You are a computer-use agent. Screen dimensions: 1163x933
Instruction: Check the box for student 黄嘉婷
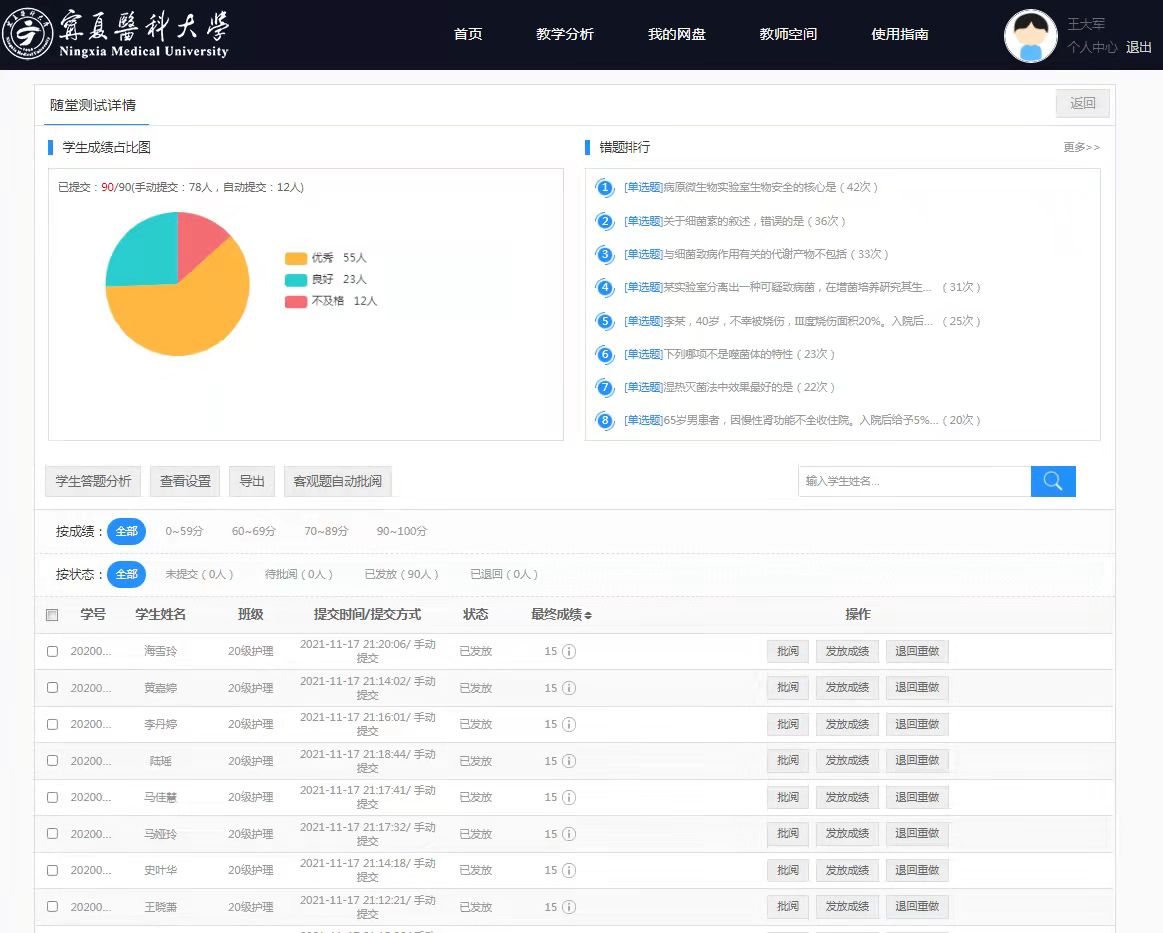click(52, 688)
